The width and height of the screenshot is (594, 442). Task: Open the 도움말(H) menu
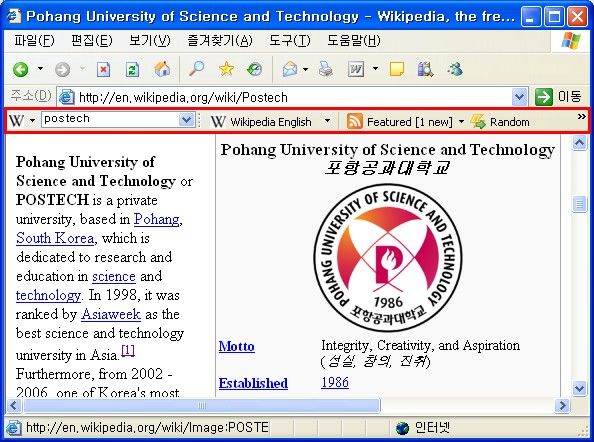tap(354, 40)
